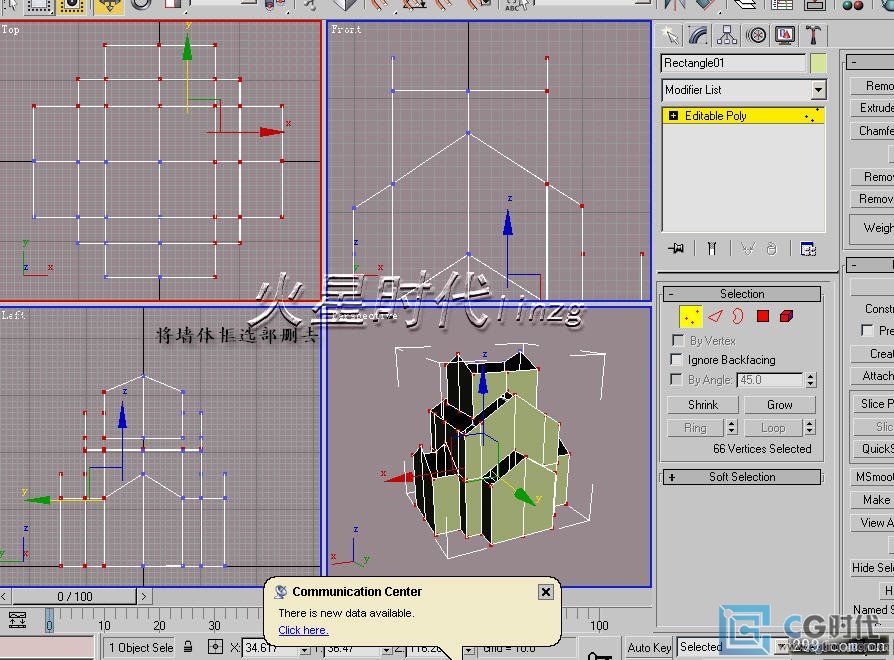Select Edge sub-object level icon

point(715,316)
